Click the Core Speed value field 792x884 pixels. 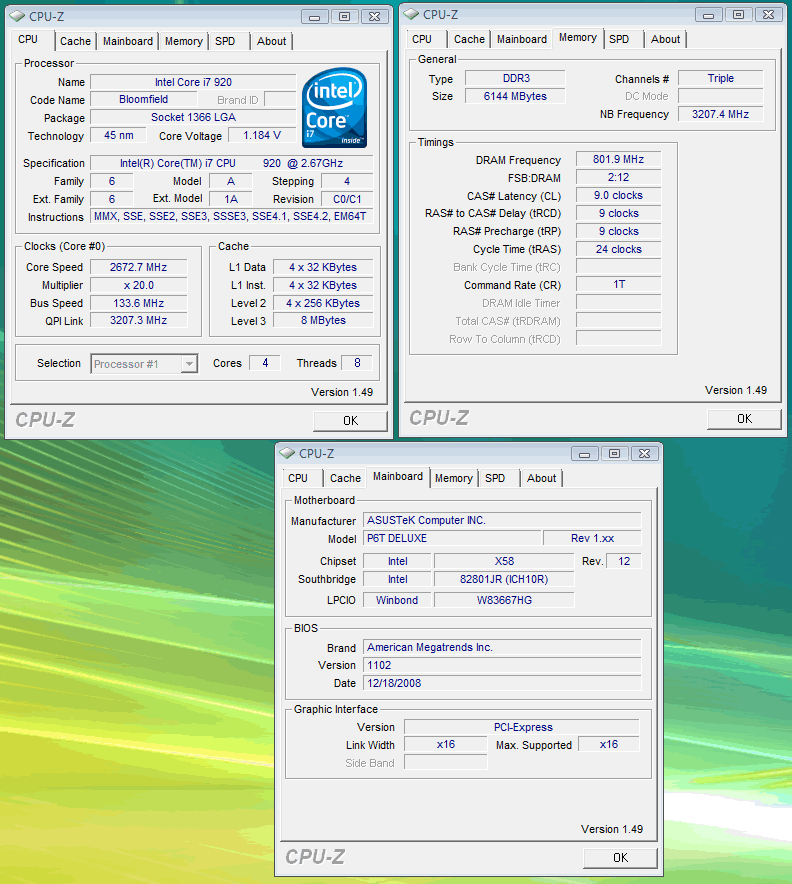[x=138, y=267]
